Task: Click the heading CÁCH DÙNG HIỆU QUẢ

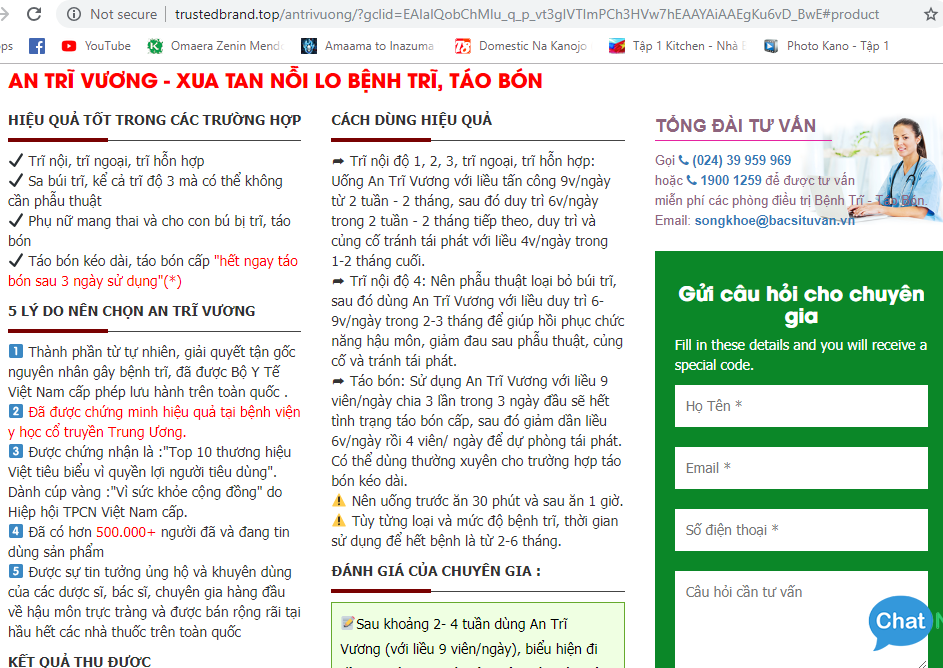Action: [x=411, y=120]
